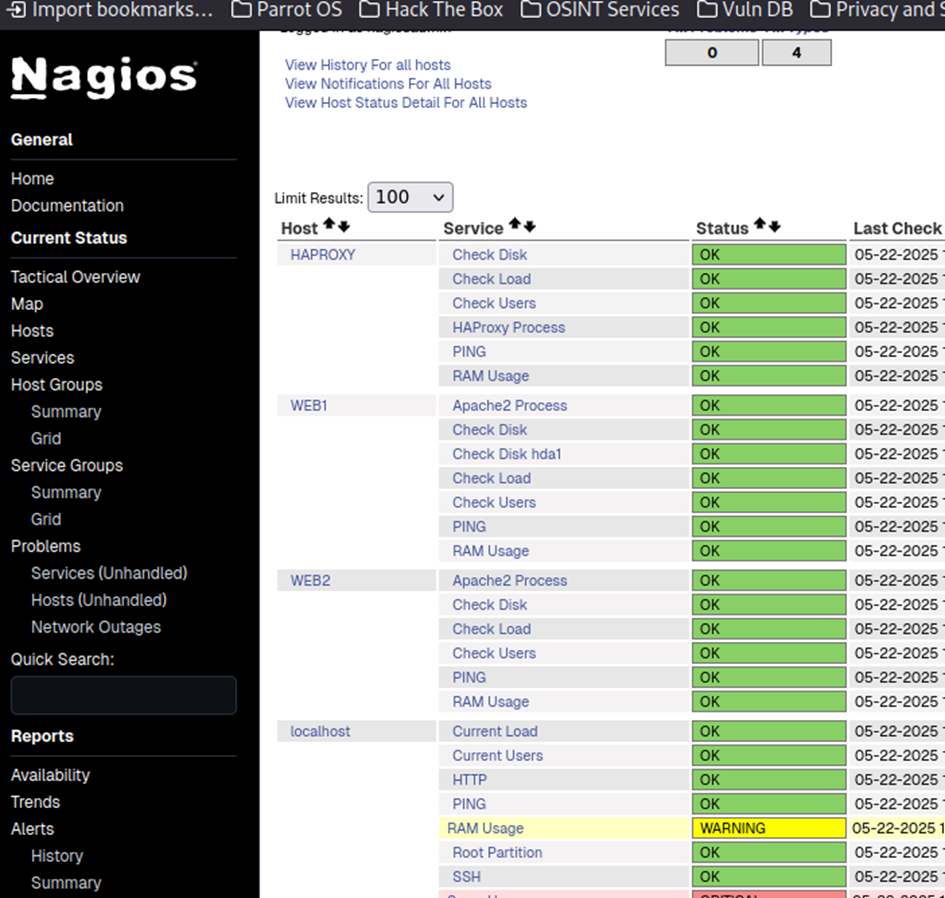
Task: Open the Network Outages page
Action: 96,627
